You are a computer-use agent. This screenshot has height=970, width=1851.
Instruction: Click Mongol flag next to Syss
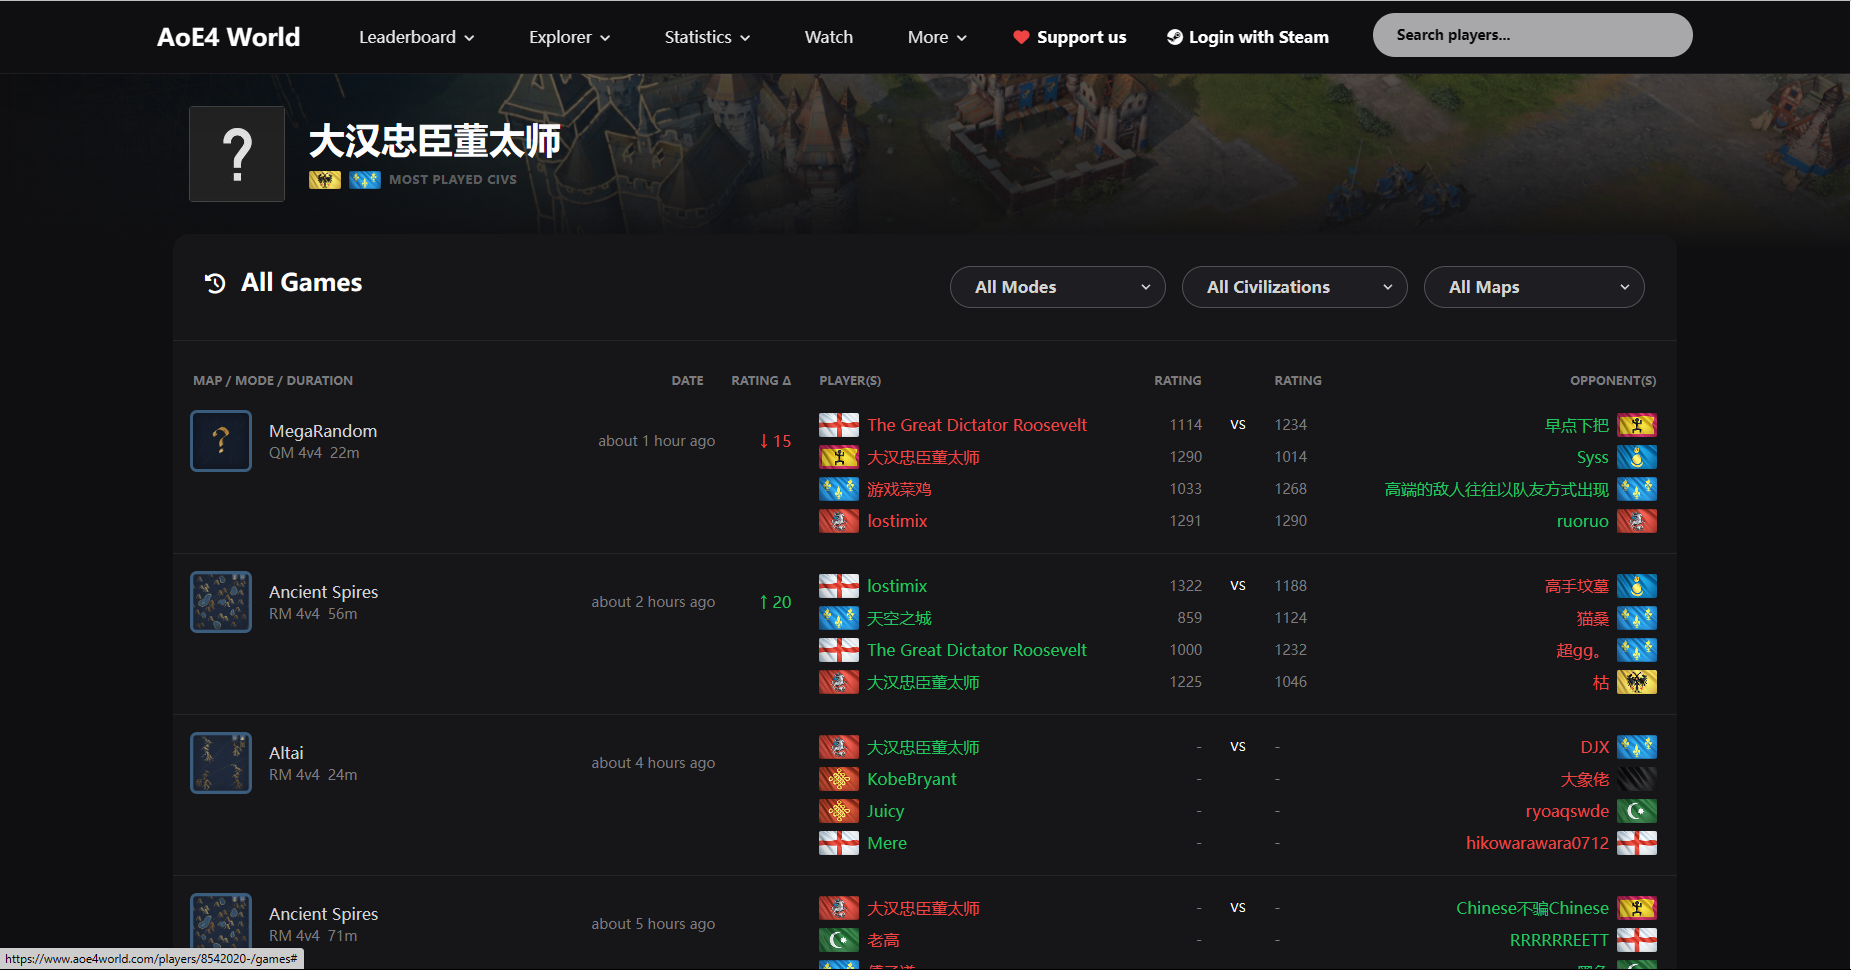[1637, 457]
